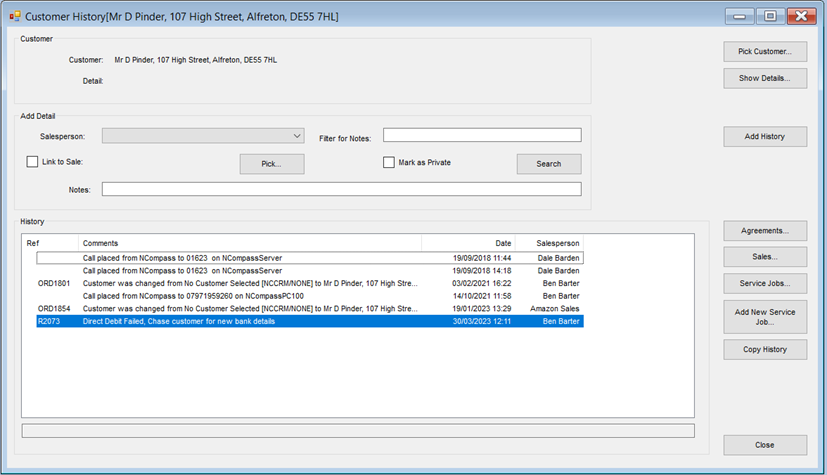Image resolution: width=827 pixels, height=475 pixels.
Task: Click the Pick button beside Link to Sale
Action: [x=271, y=164]
